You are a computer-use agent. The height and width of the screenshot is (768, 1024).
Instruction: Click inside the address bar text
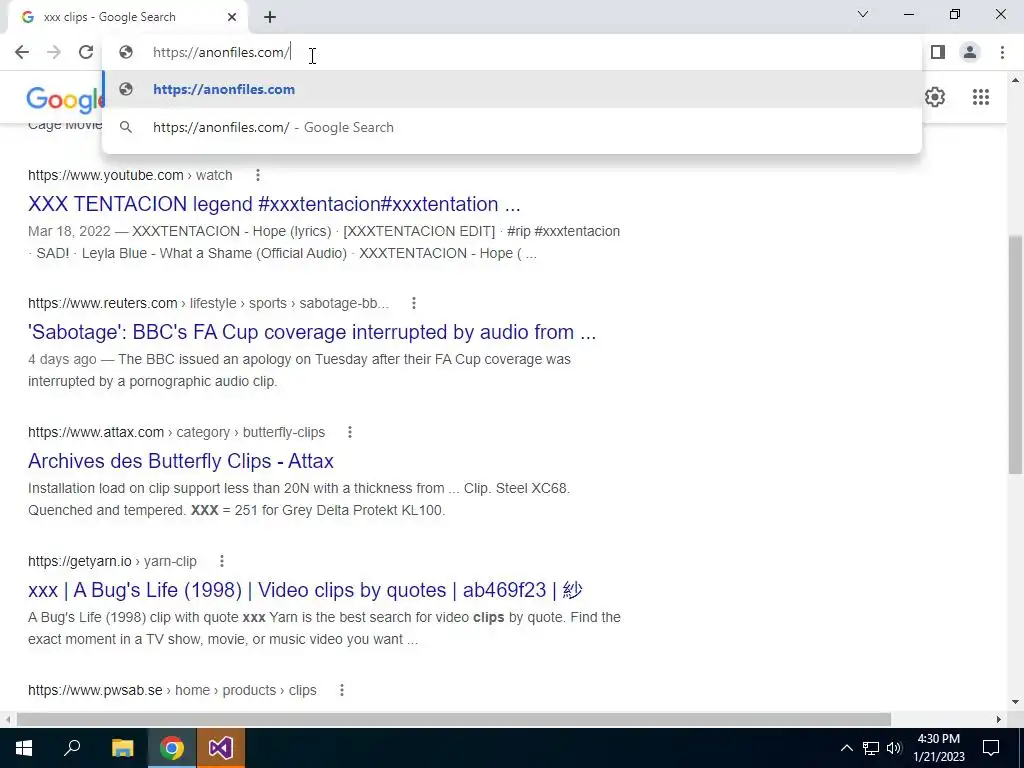click(x=221, y=52)
